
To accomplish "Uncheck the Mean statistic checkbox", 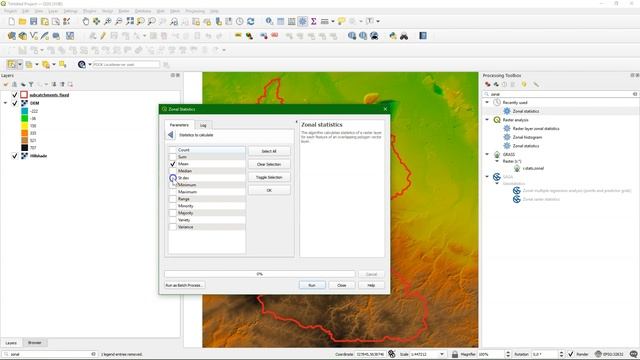I will coord(173,164).
